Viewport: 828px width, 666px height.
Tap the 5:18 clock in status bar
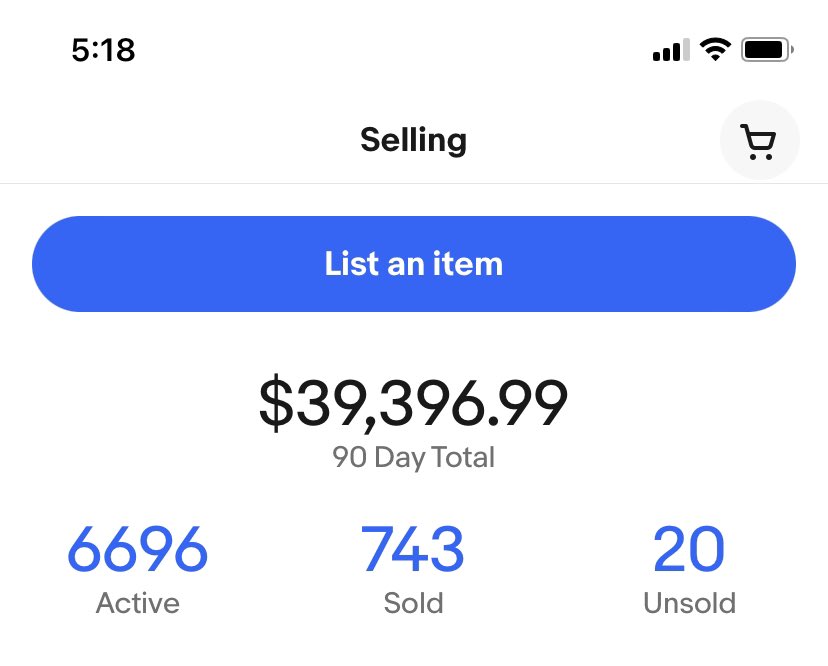coord(104,50)
